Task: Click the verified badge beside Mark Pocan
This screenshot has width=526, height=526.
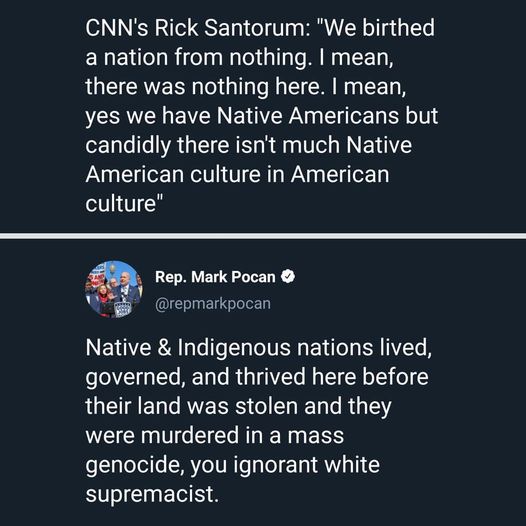Action: [288, 277]
